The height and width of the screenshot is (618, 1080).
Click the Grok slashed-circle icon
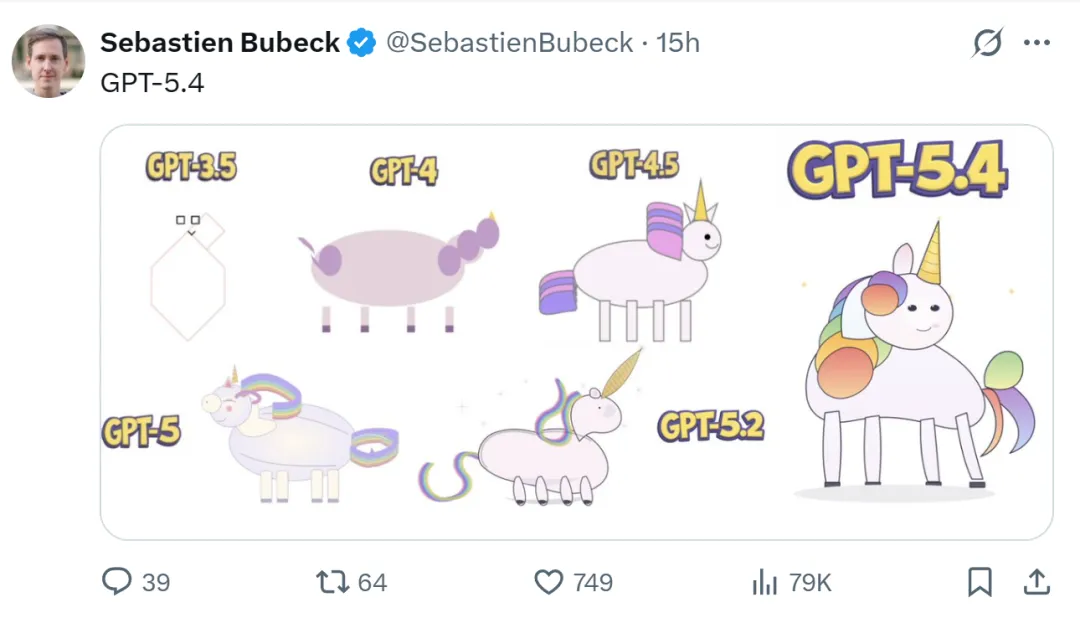(987, 43)
